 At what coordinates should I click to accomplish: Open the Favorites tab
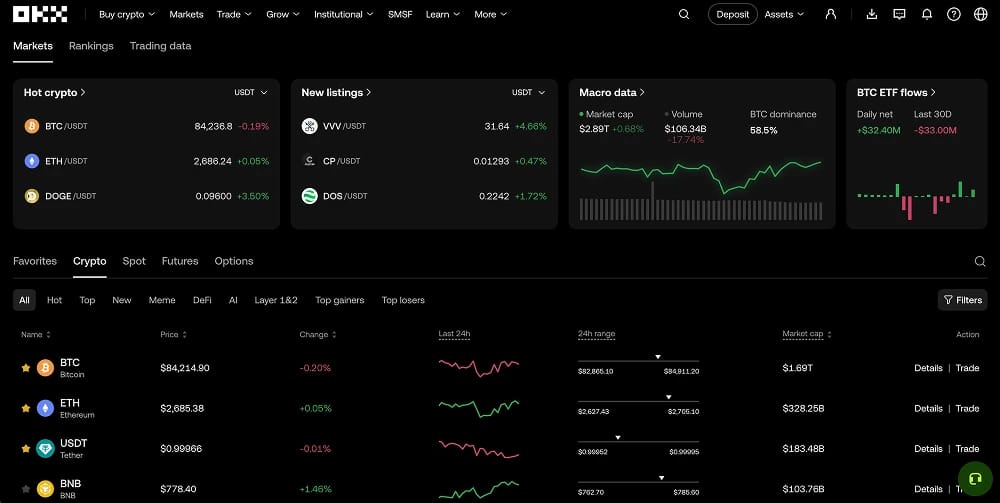tap(35, 261)
